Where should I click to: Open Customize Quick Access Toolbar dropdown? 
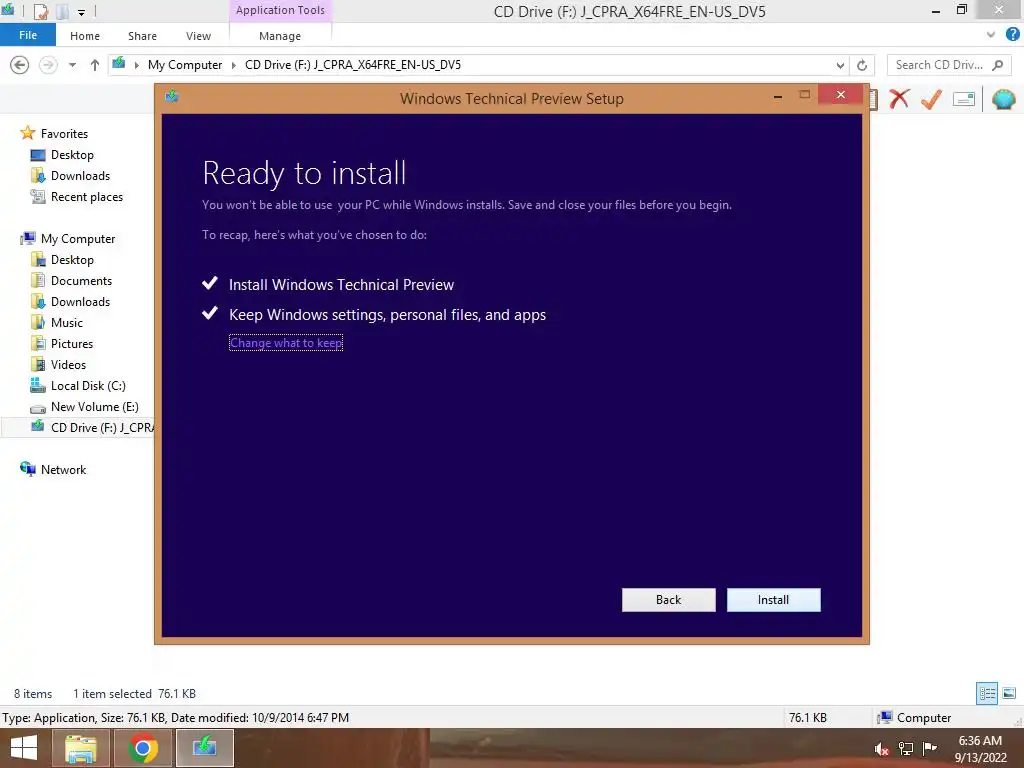point(81,12)
